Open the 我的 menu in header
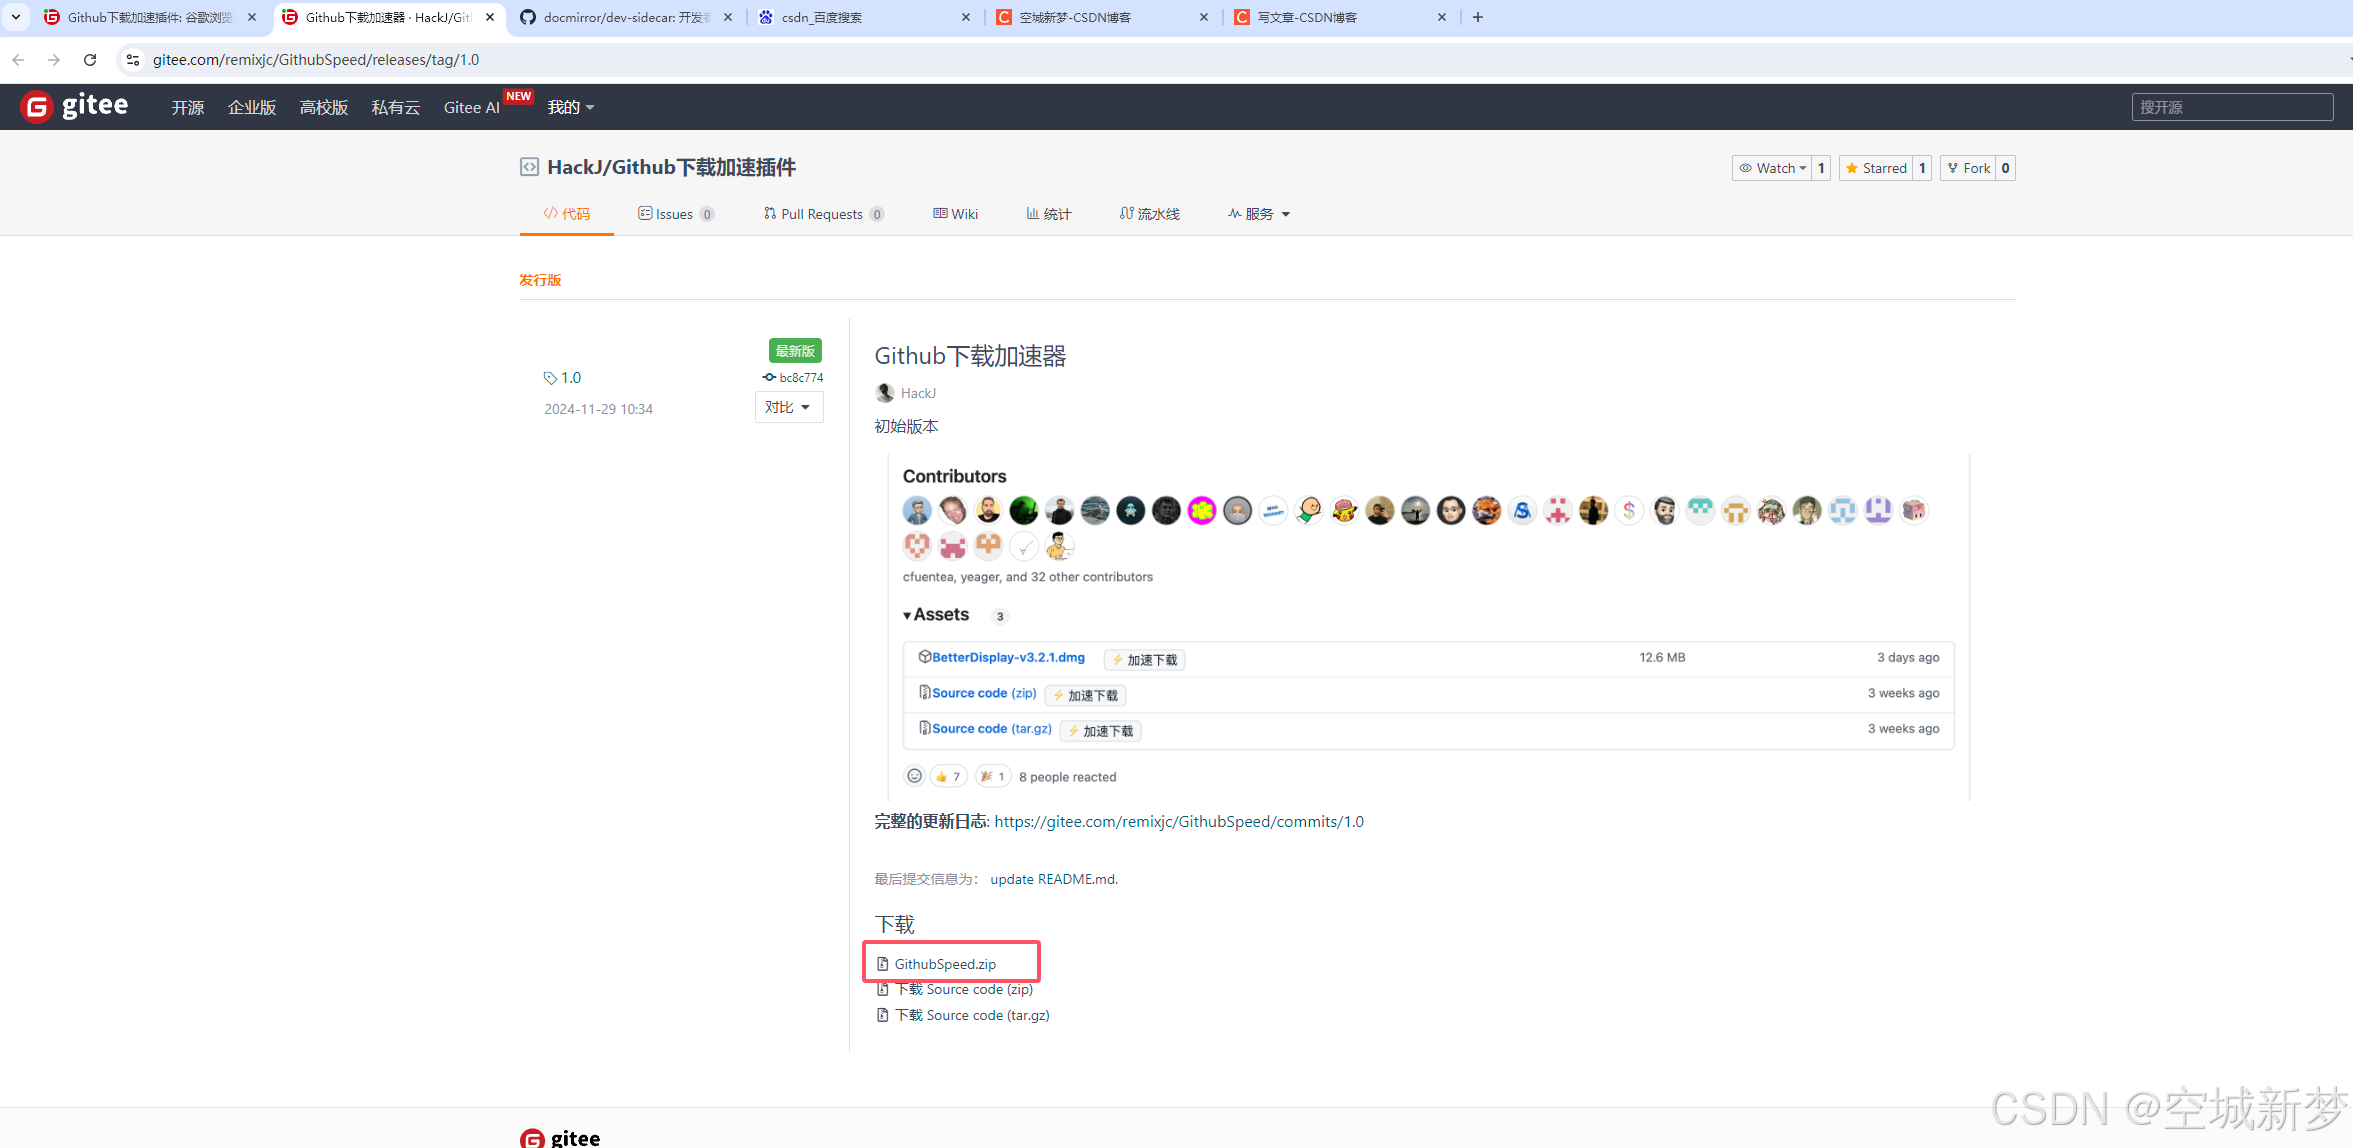 [570, 107]
